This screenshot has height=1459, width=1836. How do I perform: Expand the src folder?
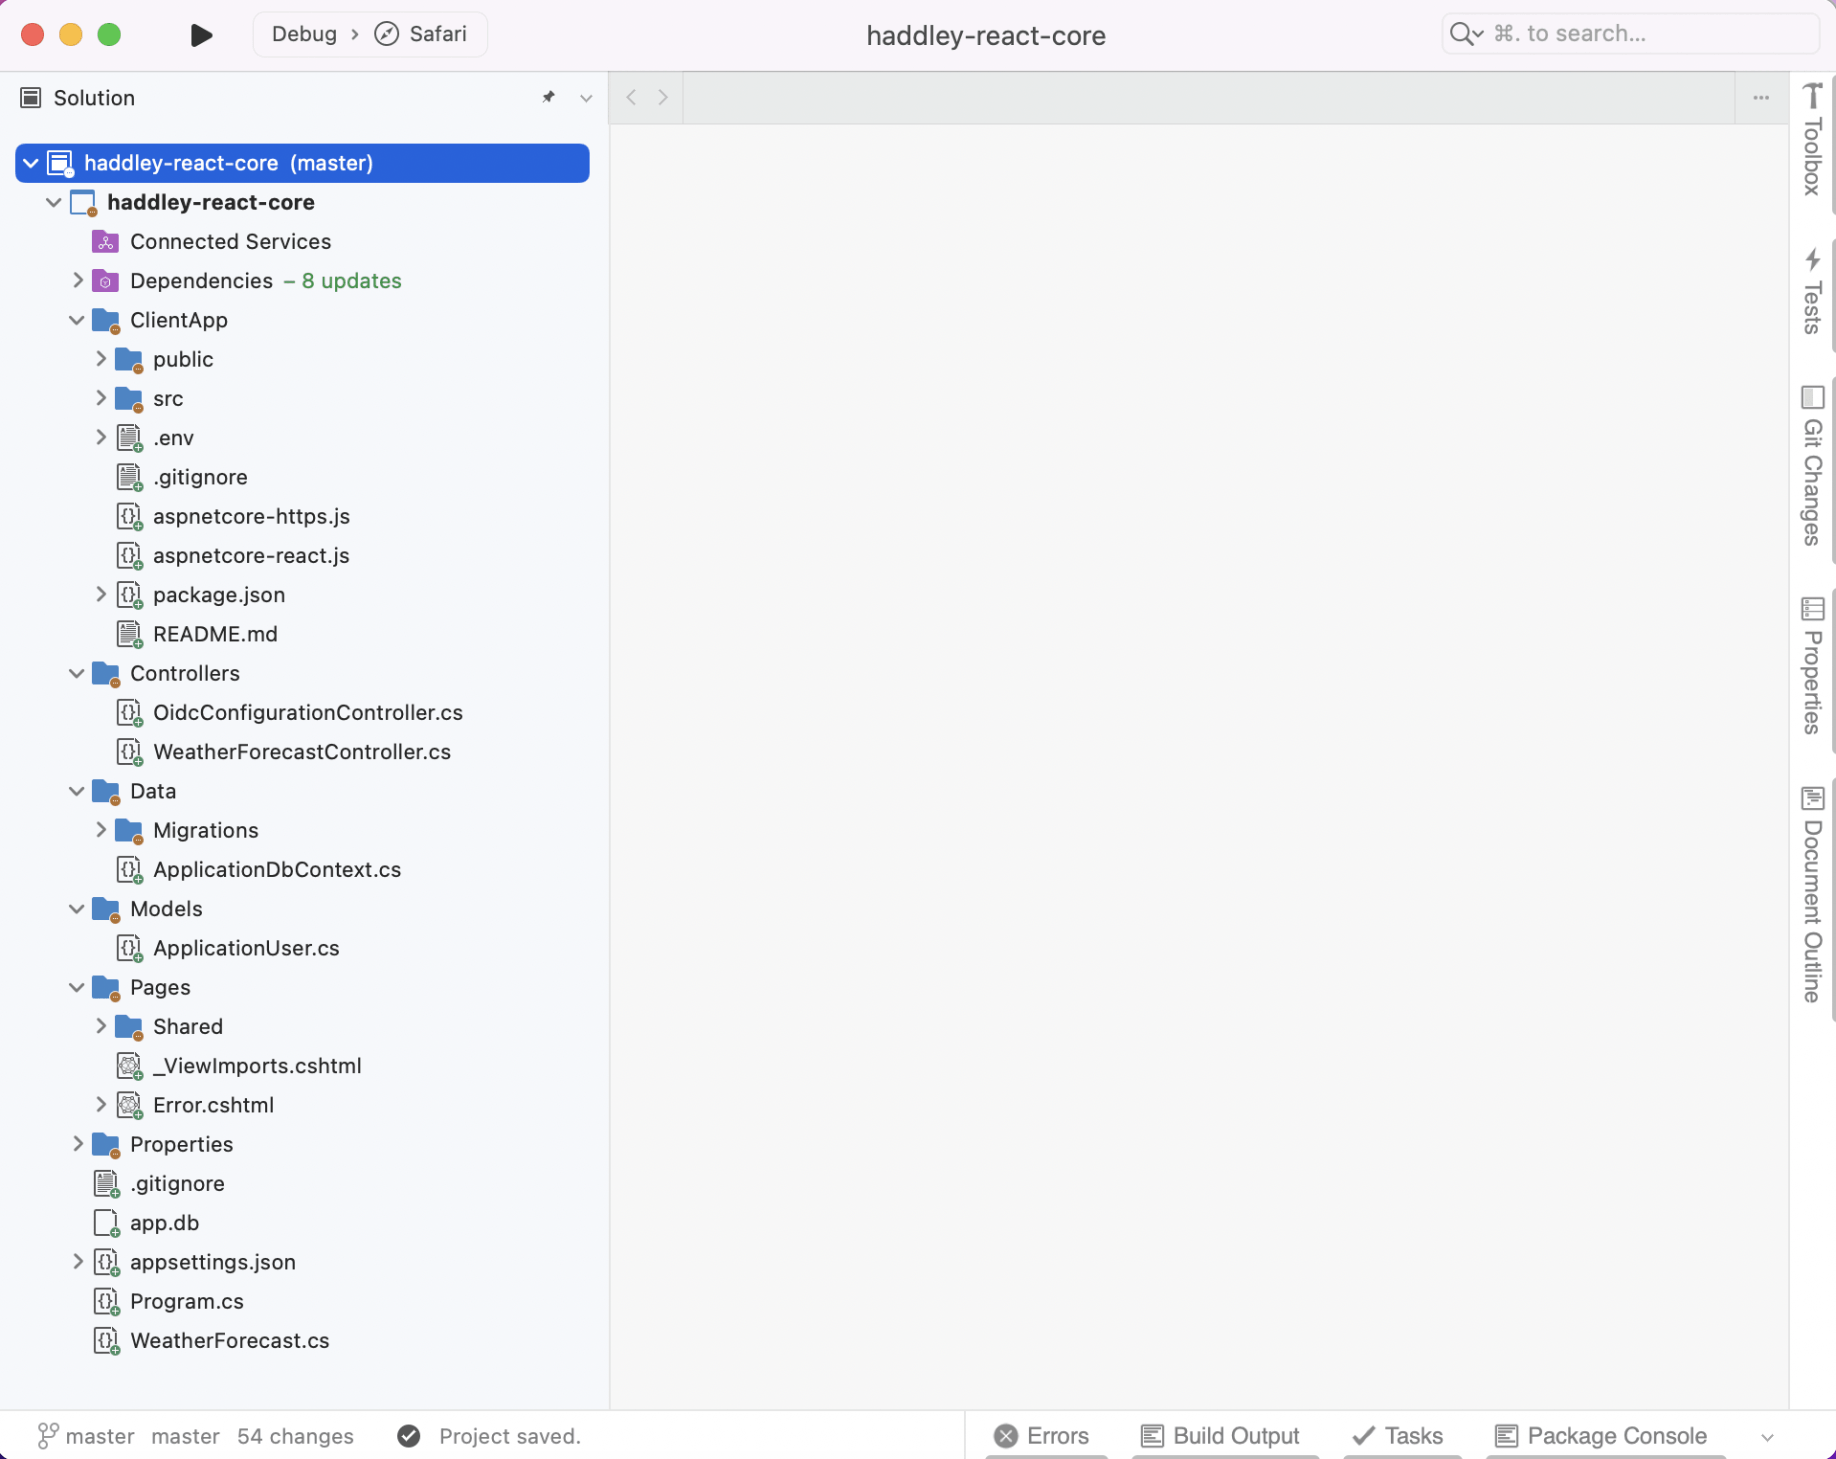(100, 398)
